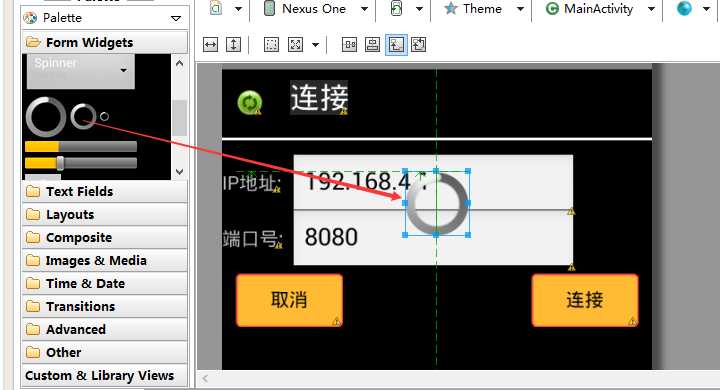
Task: Toggle fill width horizontal arrow icon
Action: pyautogui.click(x=210, y=45)
